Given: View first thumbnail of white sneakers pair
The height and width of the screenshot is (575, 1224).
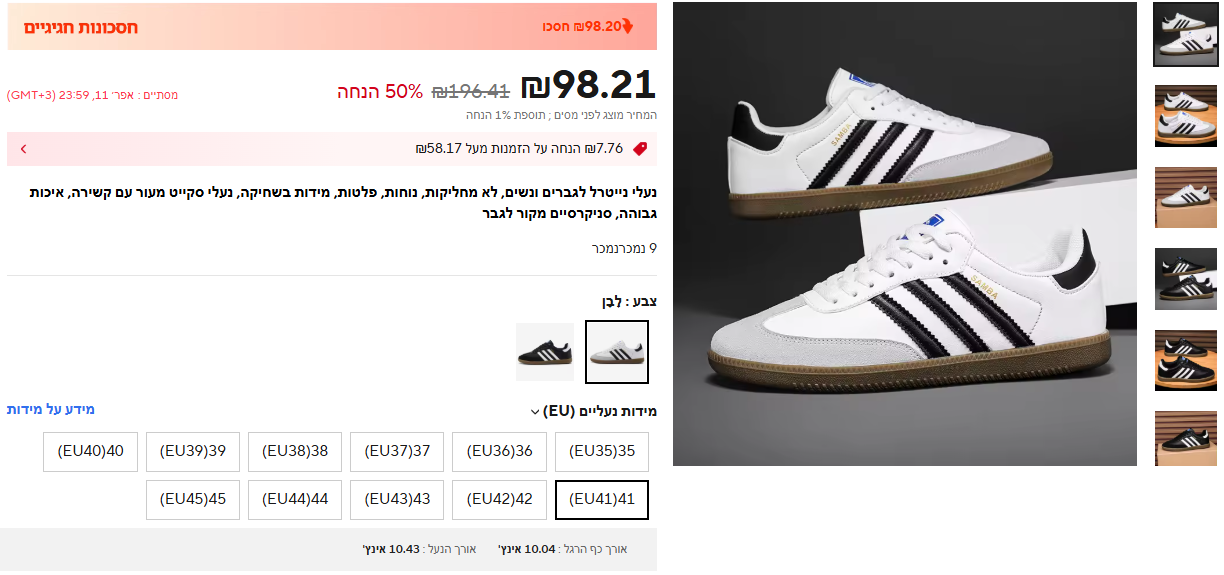Looking at the screenshot, I should click(x=1186, y=34).
